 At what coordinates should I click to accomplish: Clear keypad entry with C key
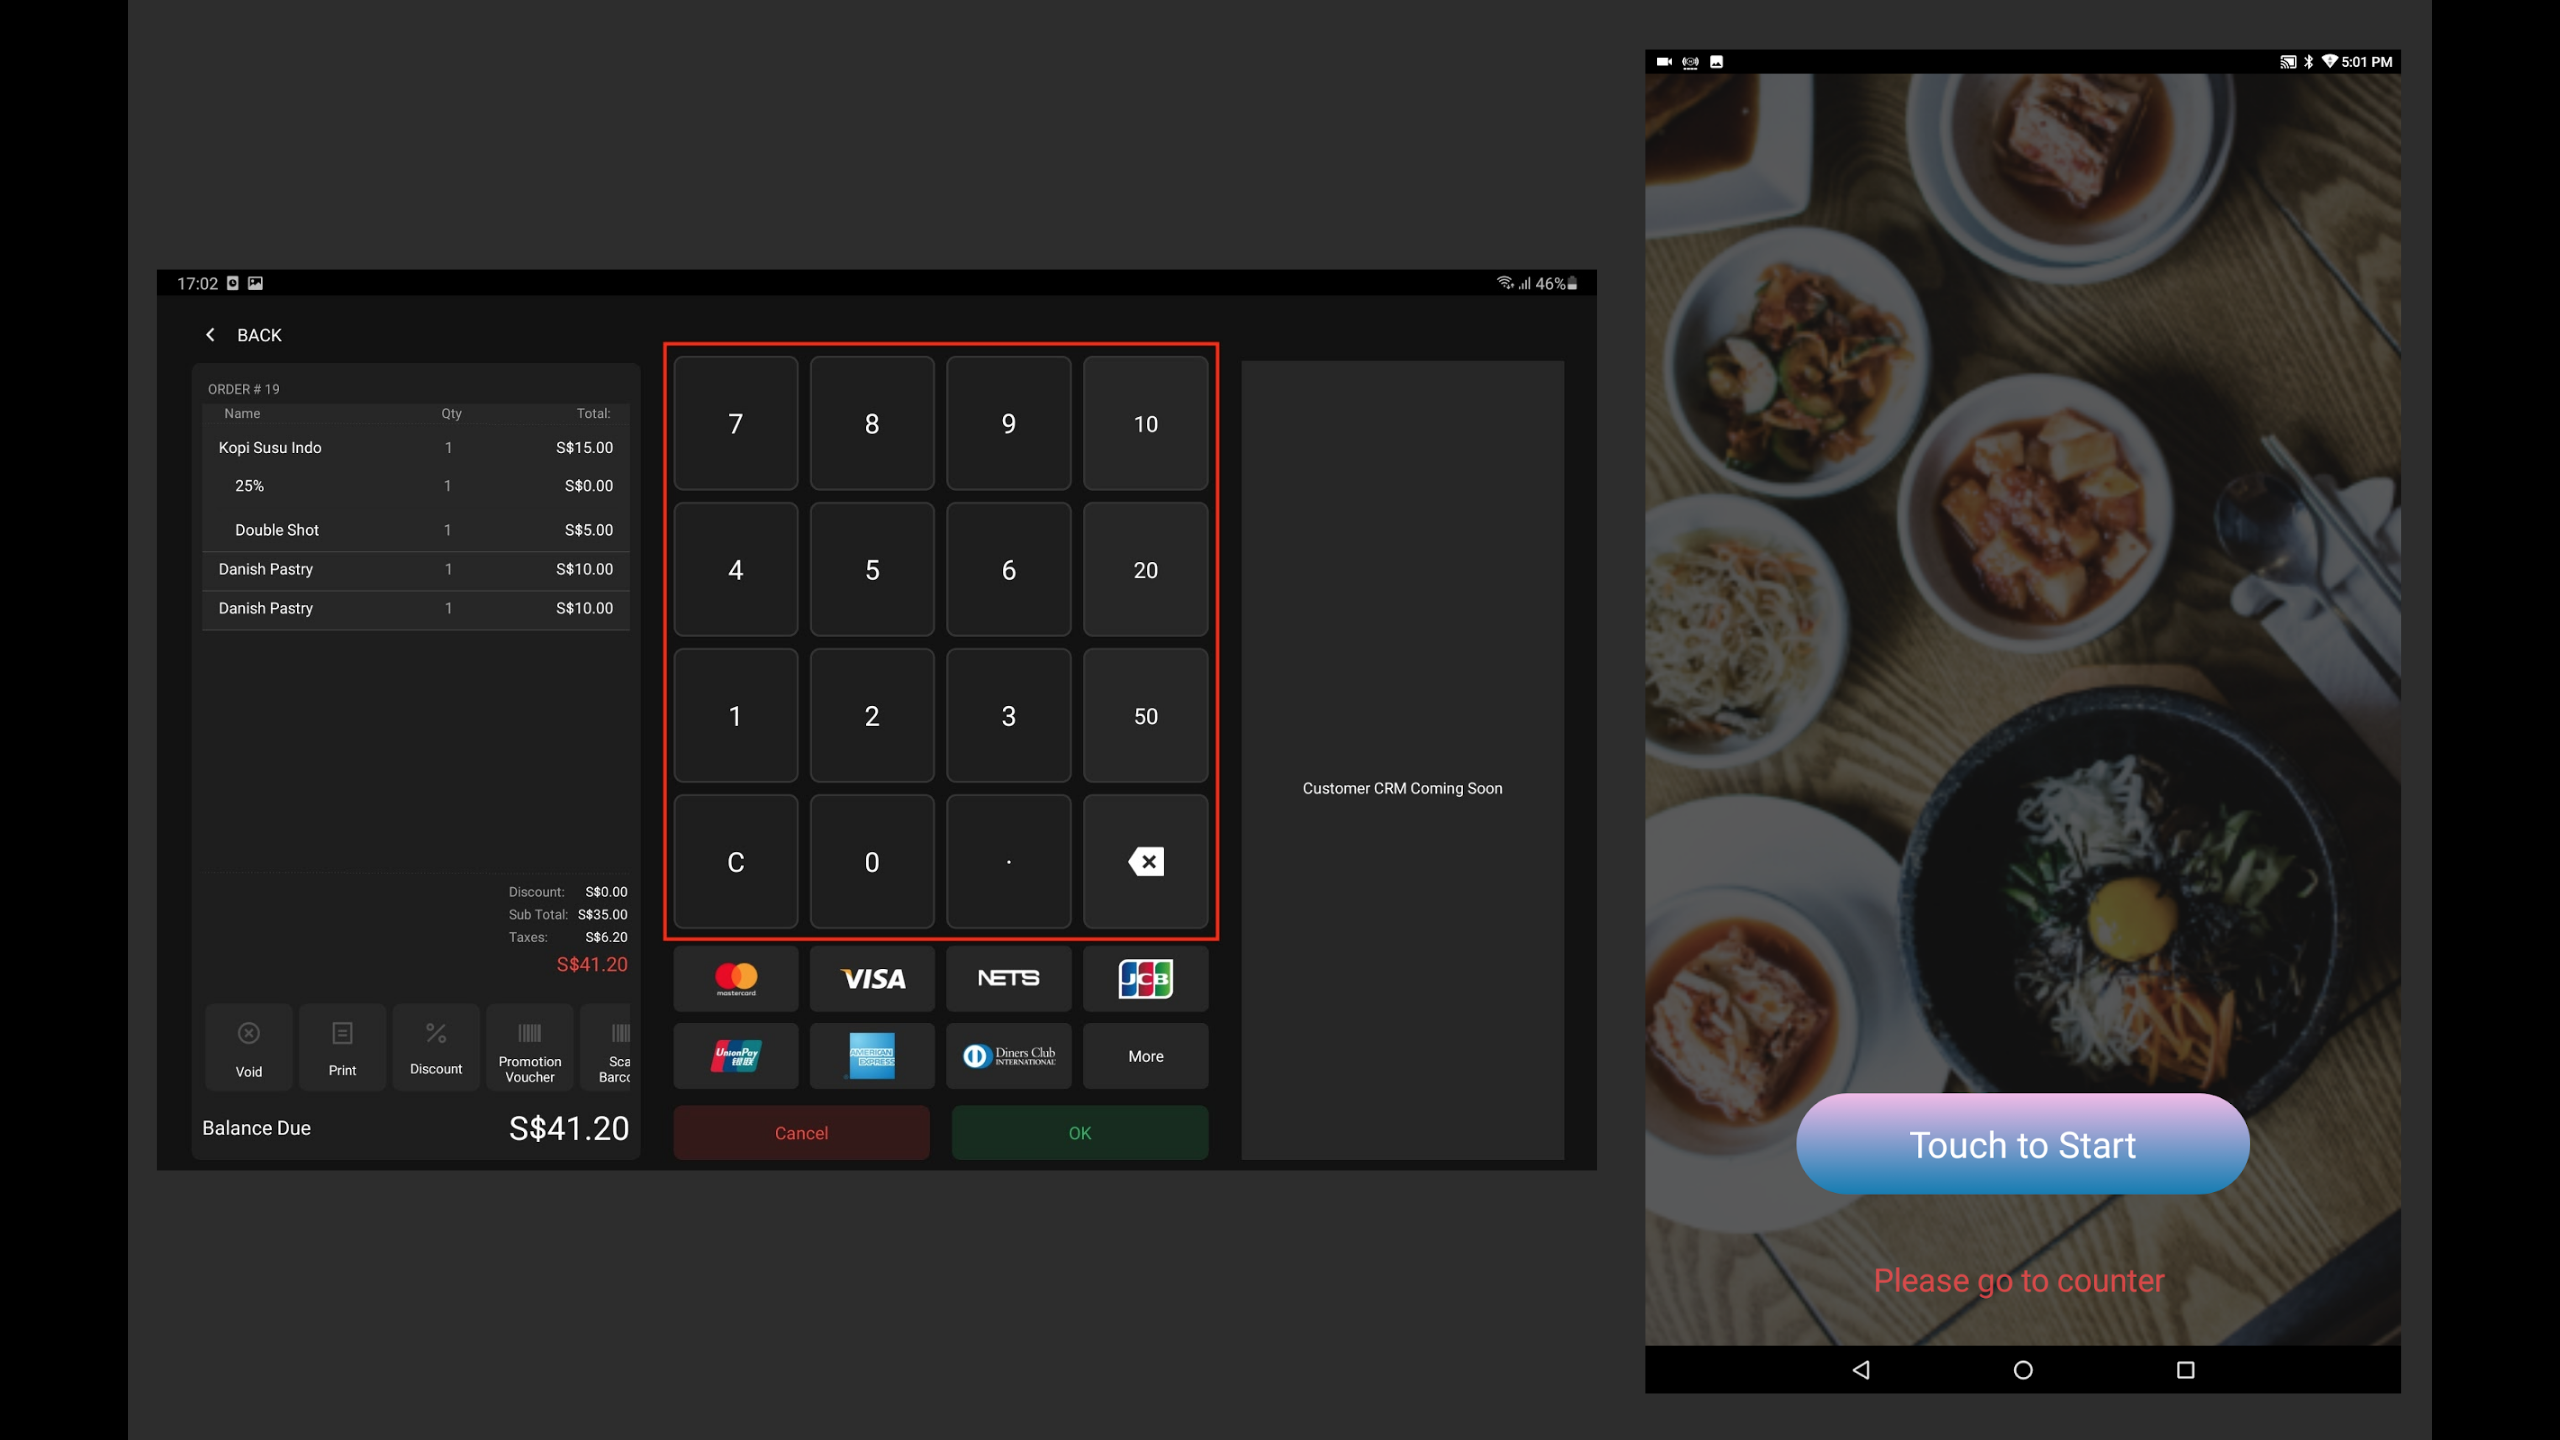pyautogui.click(x=735, y=862)
